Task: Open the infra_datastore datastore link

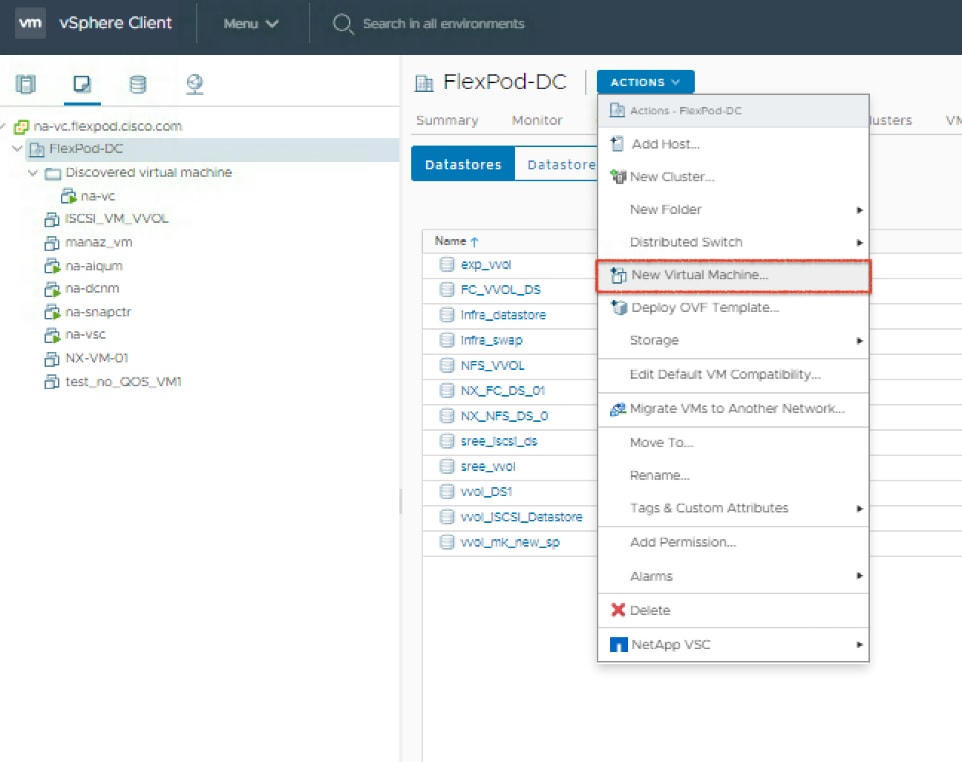Action: click(x=503, y=315)
